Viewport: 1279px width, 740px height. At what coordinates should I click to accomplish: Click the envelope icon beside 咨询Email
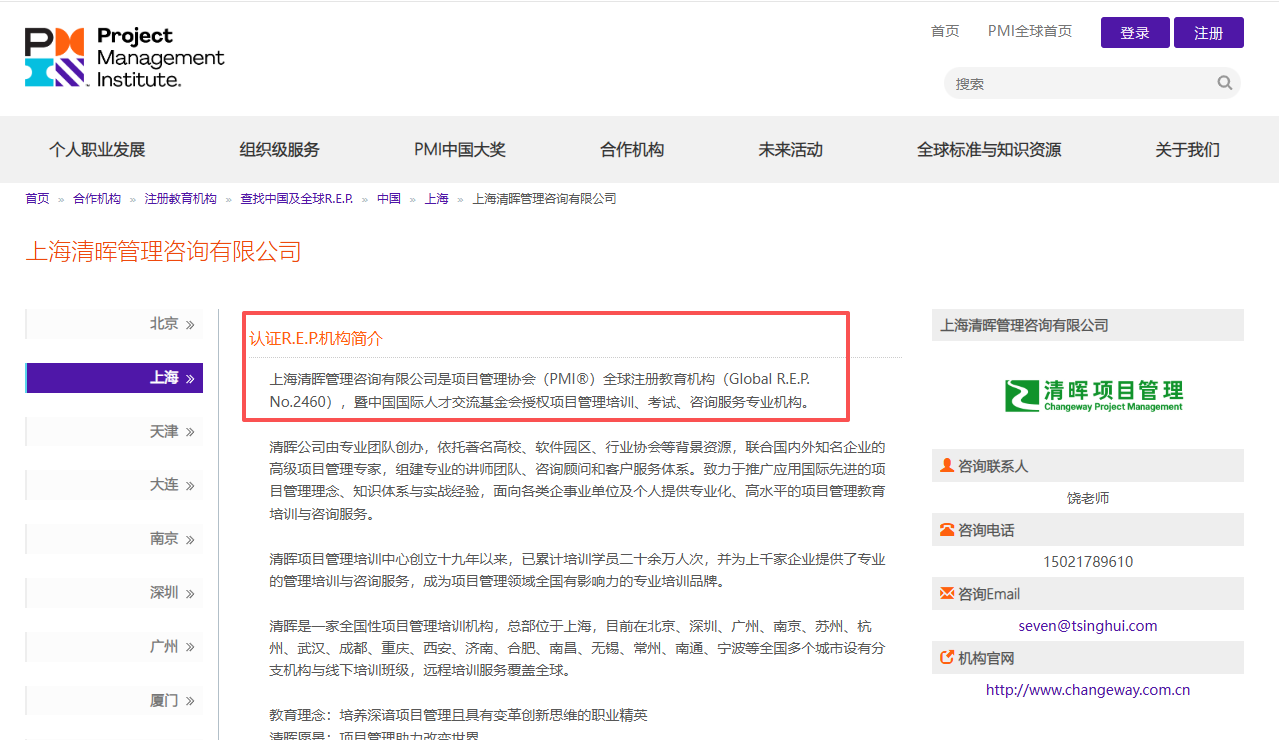[947, 593]
